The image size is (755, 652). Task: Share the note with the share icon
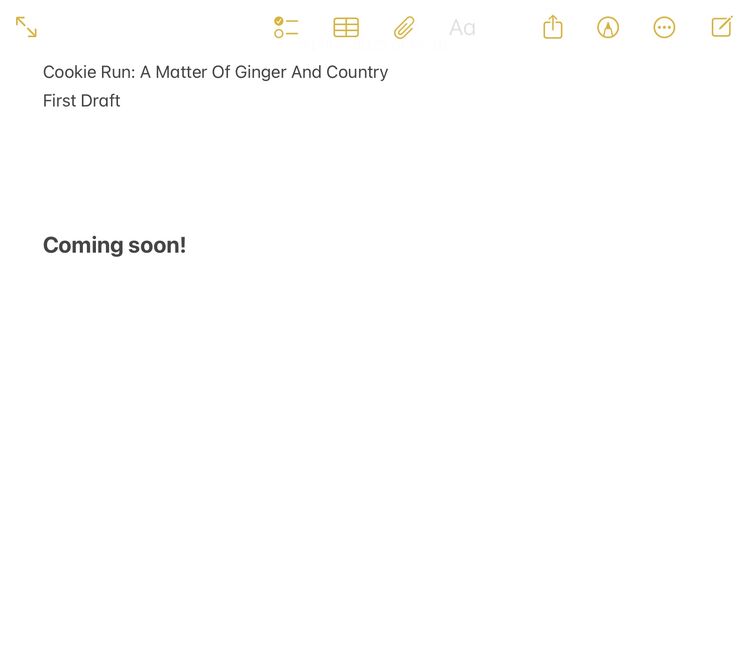[553, 27]
